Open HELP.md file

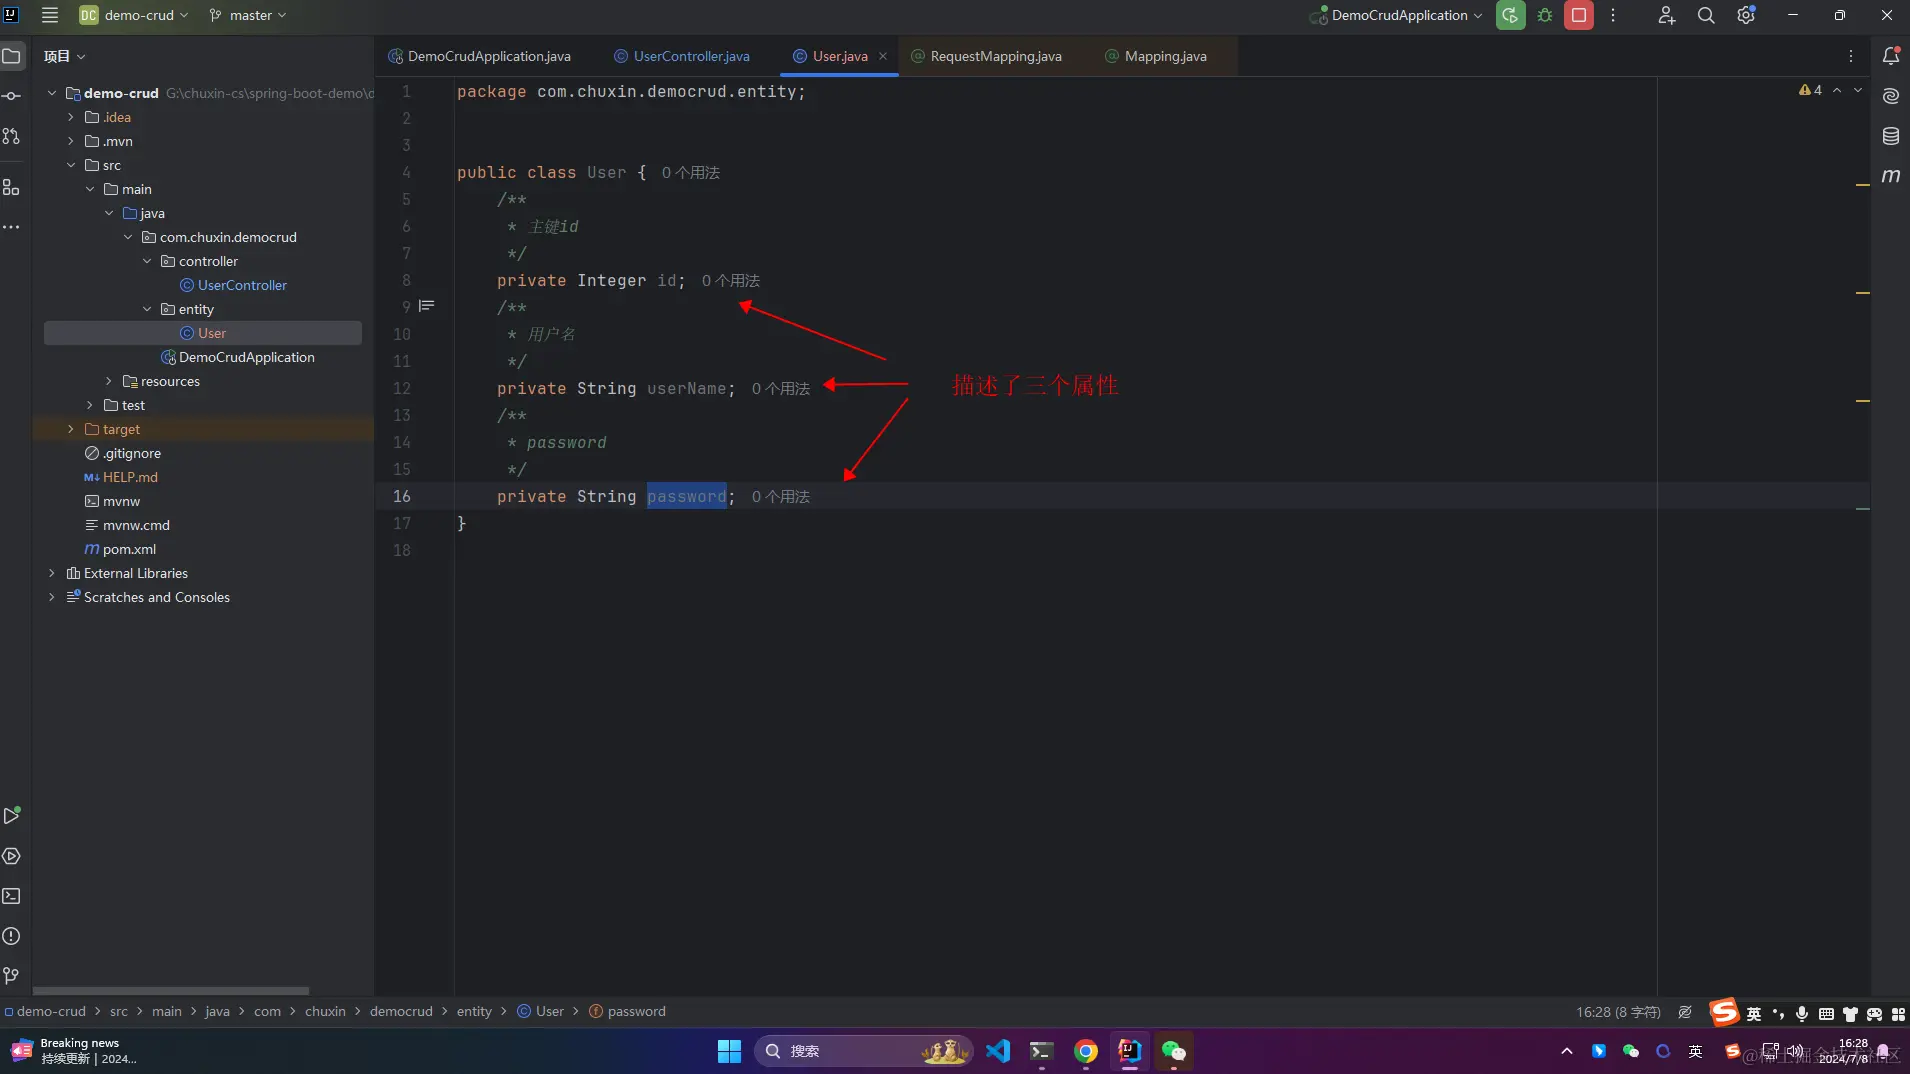pyautogui.click(x=130, y=477)
